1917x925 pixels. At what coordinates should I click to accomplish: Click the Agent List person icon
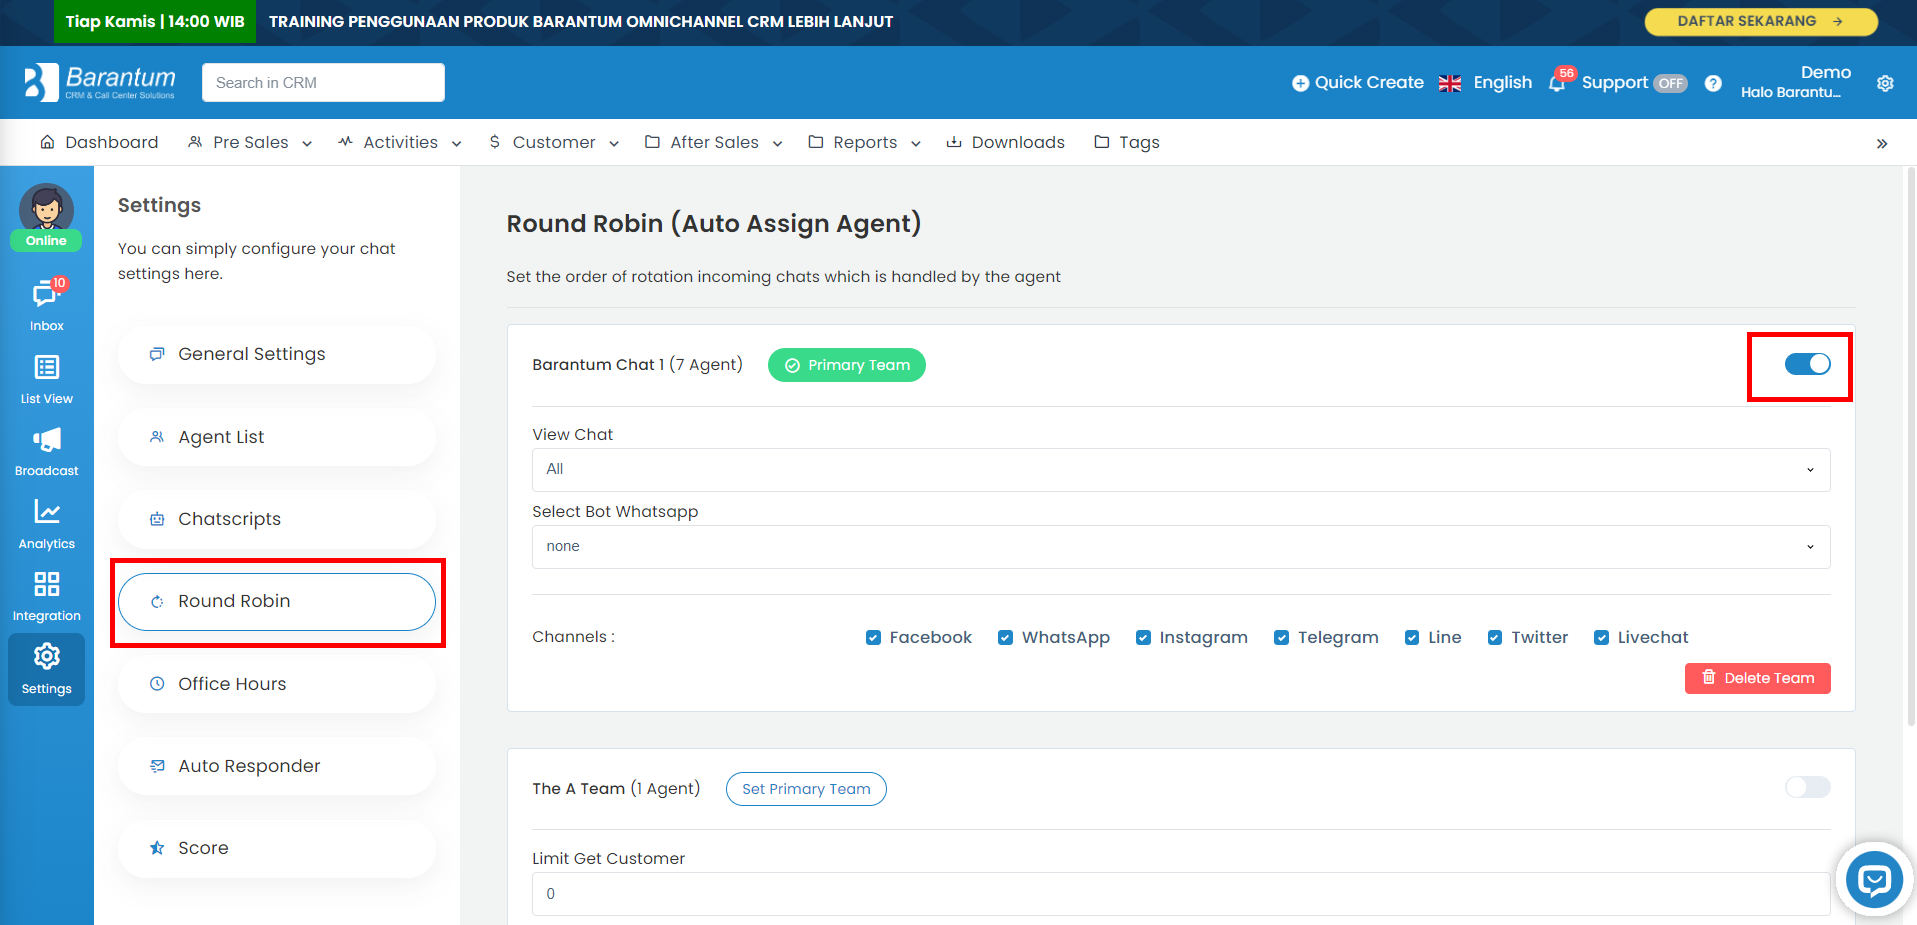(157, 437)
